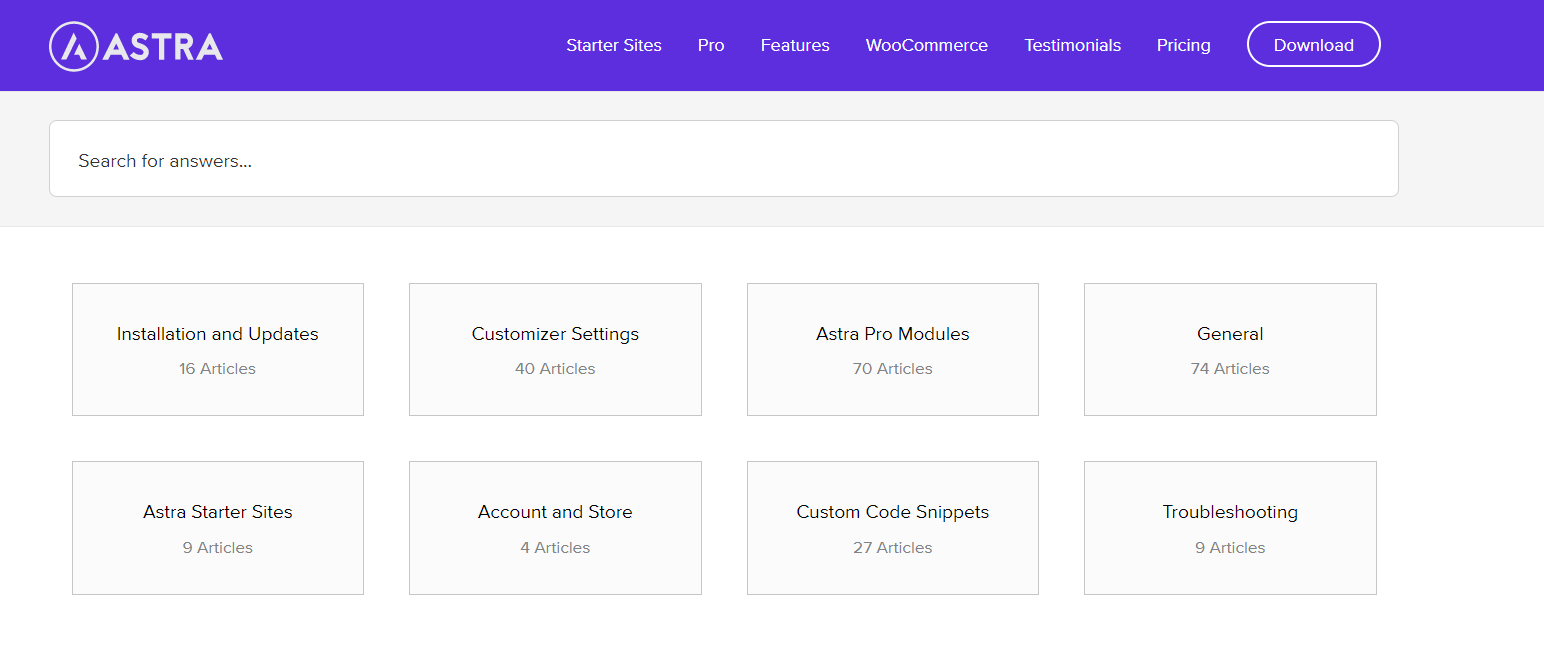
Task: Click the Astra logo
Action: coord(136,46)
